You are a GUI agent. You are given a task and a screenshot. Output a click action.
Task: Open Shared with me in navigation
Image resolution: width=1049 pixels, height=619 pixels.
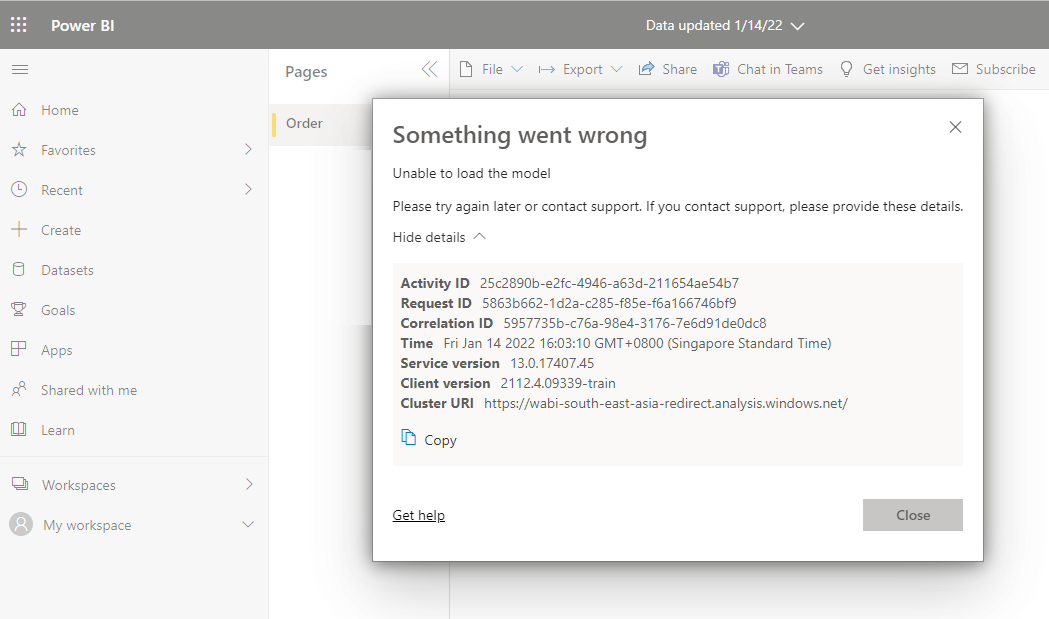point(89,390)
